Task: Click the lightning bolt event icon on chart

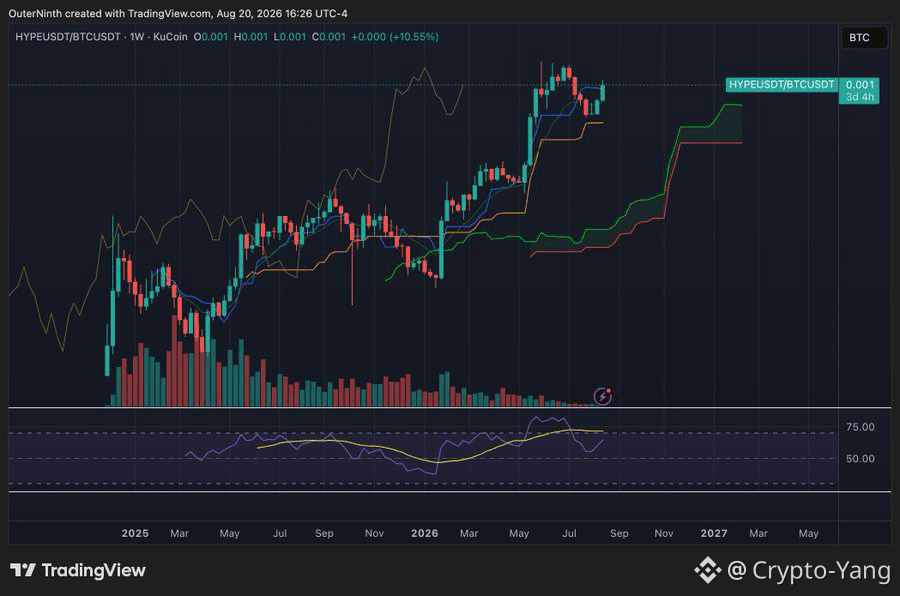Action: pyautogui.click(x=602, y=396)
